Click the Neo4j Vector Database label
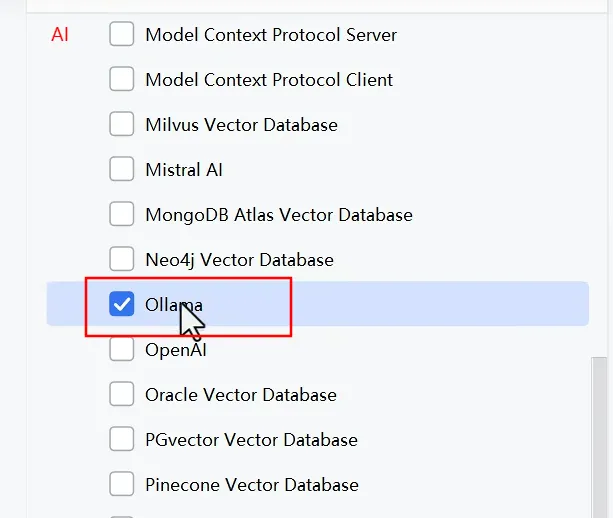Screen dimensions: 613x518 pyautogui.click(x=239, y=260)
